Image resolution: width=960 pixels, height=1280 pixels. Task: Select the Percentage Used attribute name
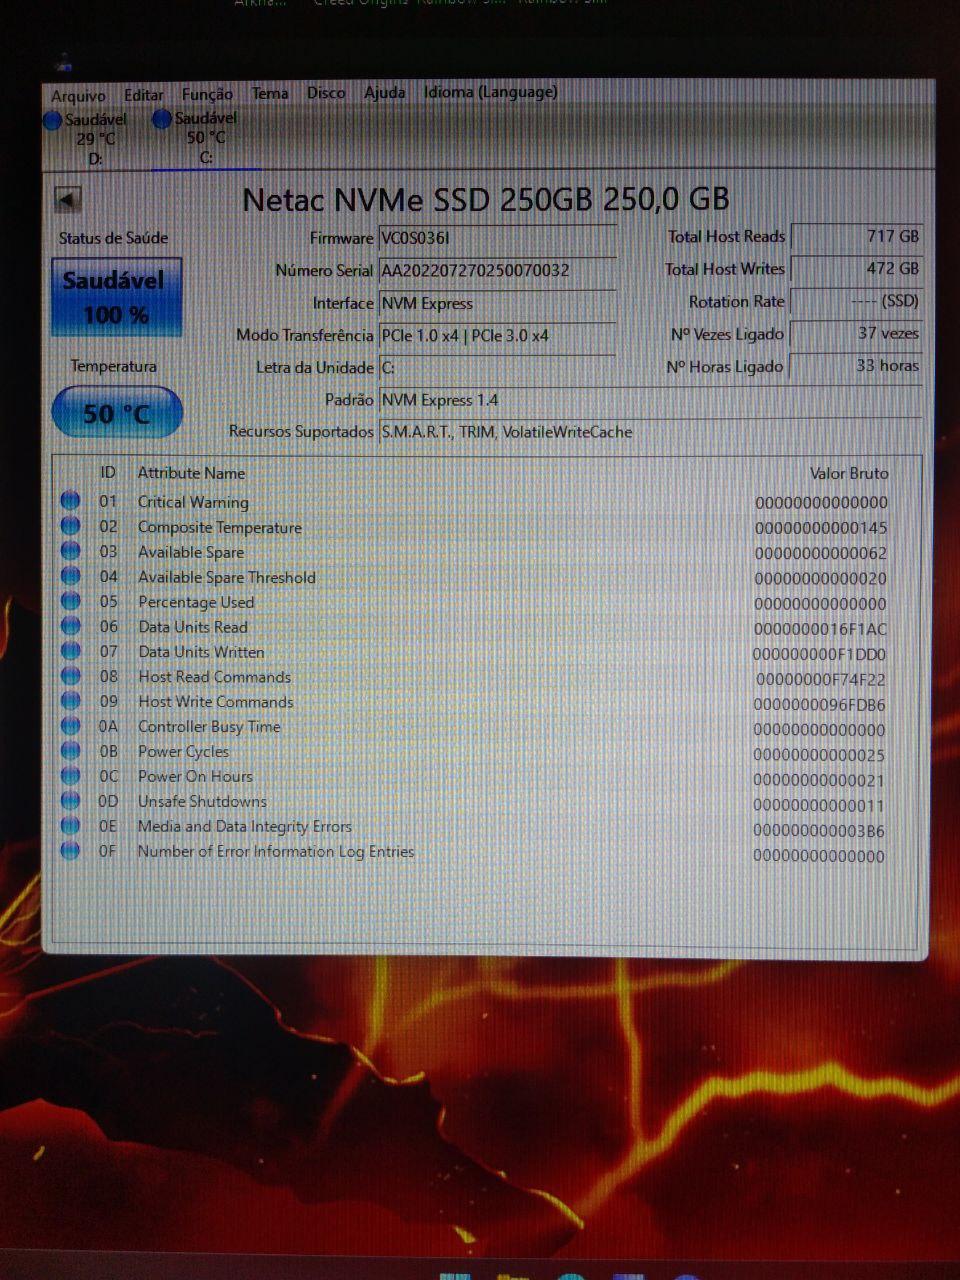click(x=196, y=602)
